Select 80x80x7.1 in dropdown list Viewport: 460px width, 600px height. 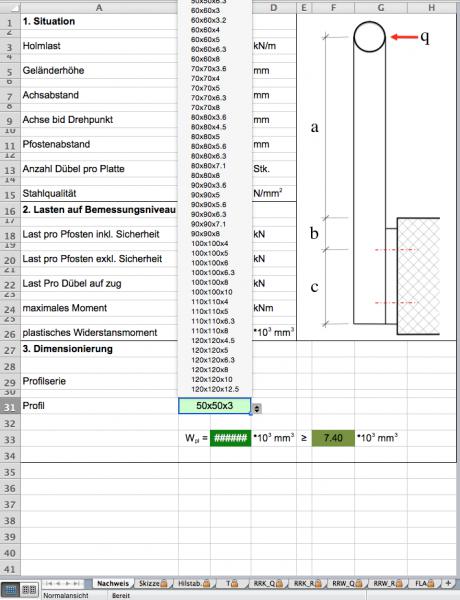click(209, 166)
